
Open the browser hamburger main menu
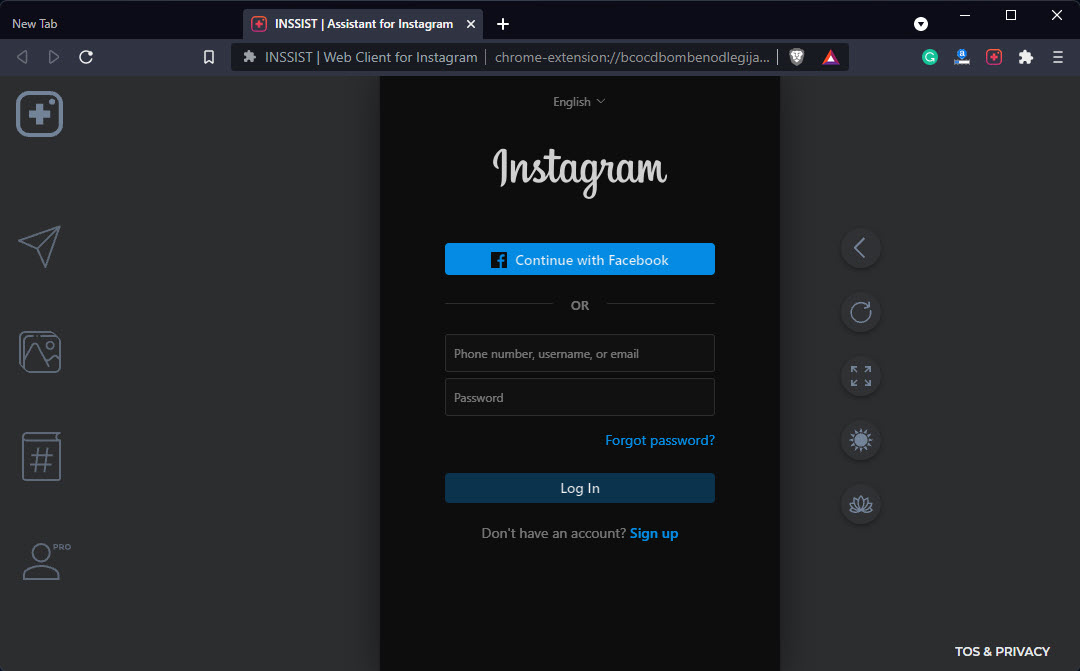(x=1058, y=57)
